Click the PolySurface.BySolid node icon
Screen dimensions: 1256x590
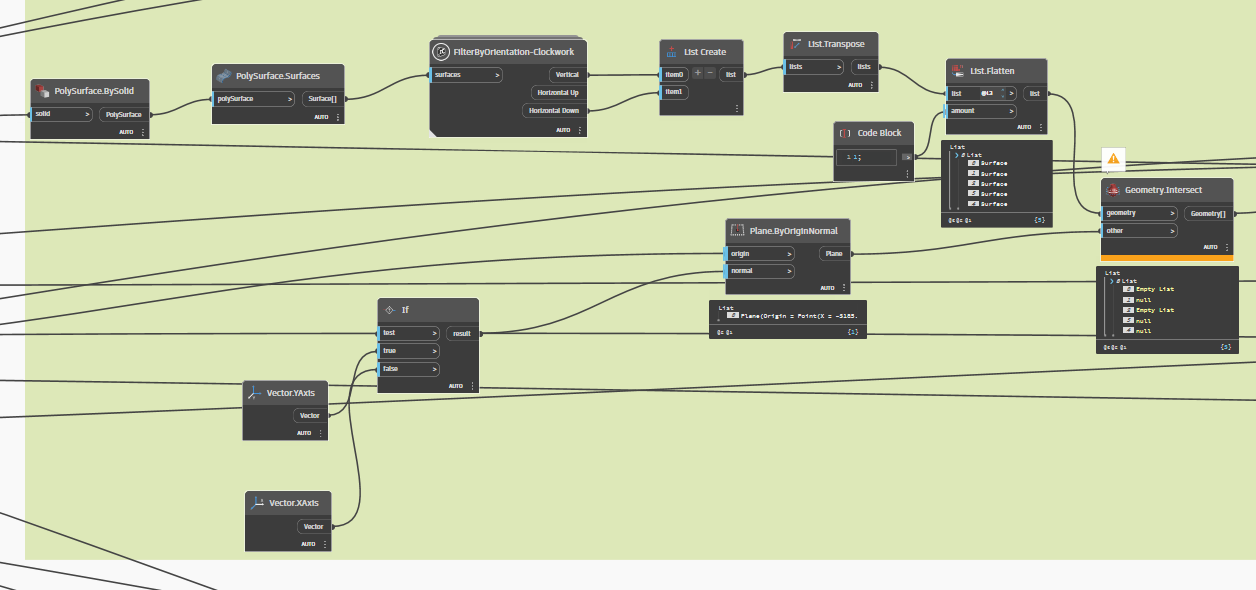[x=43, y=91]
